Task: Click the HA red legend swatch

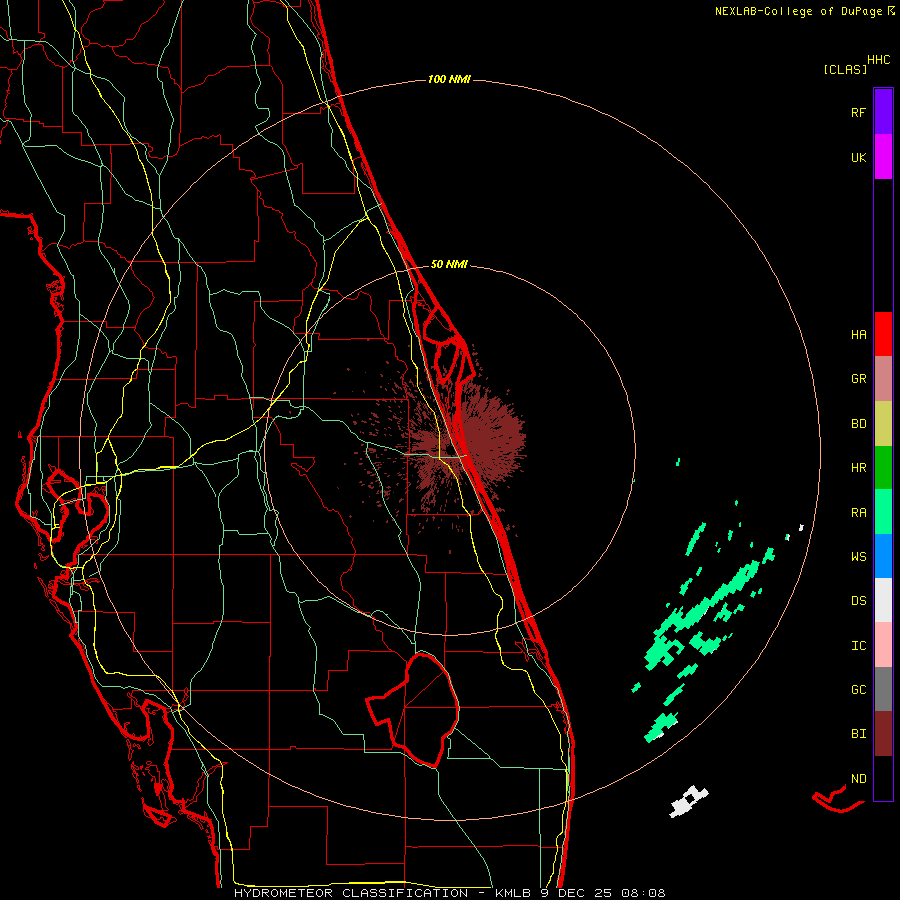Action: 883,334
